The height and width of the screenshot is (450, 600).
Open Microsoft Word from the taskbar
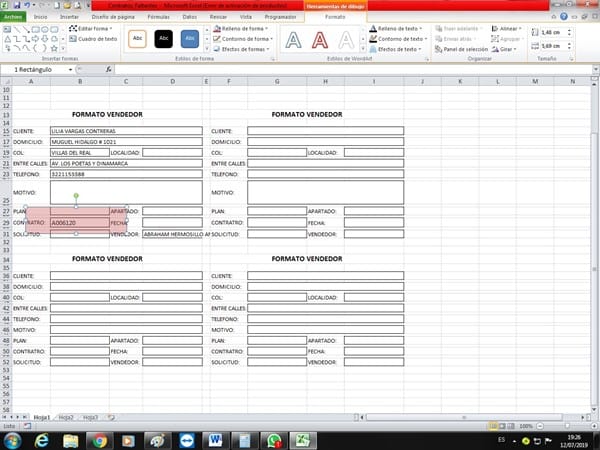tap(215, 441)
